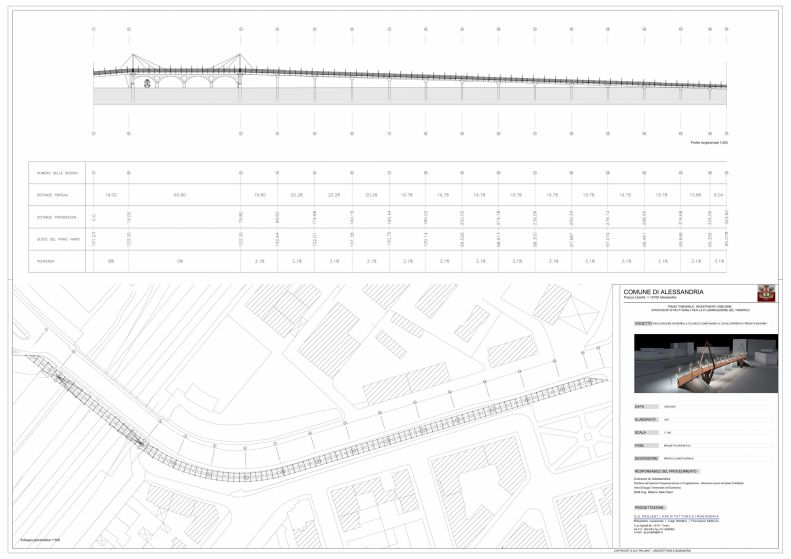
Task: Click the OGGETTO label in title block
Action: (x=644, y=323)
